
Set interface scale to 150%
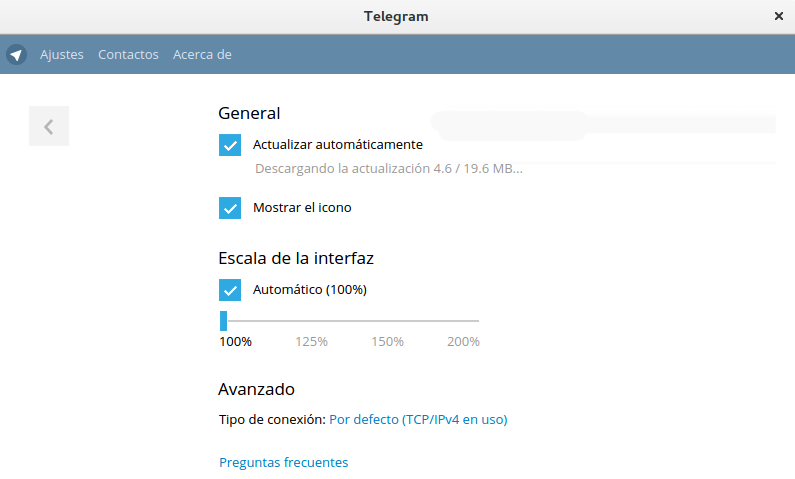coord(387,342)
